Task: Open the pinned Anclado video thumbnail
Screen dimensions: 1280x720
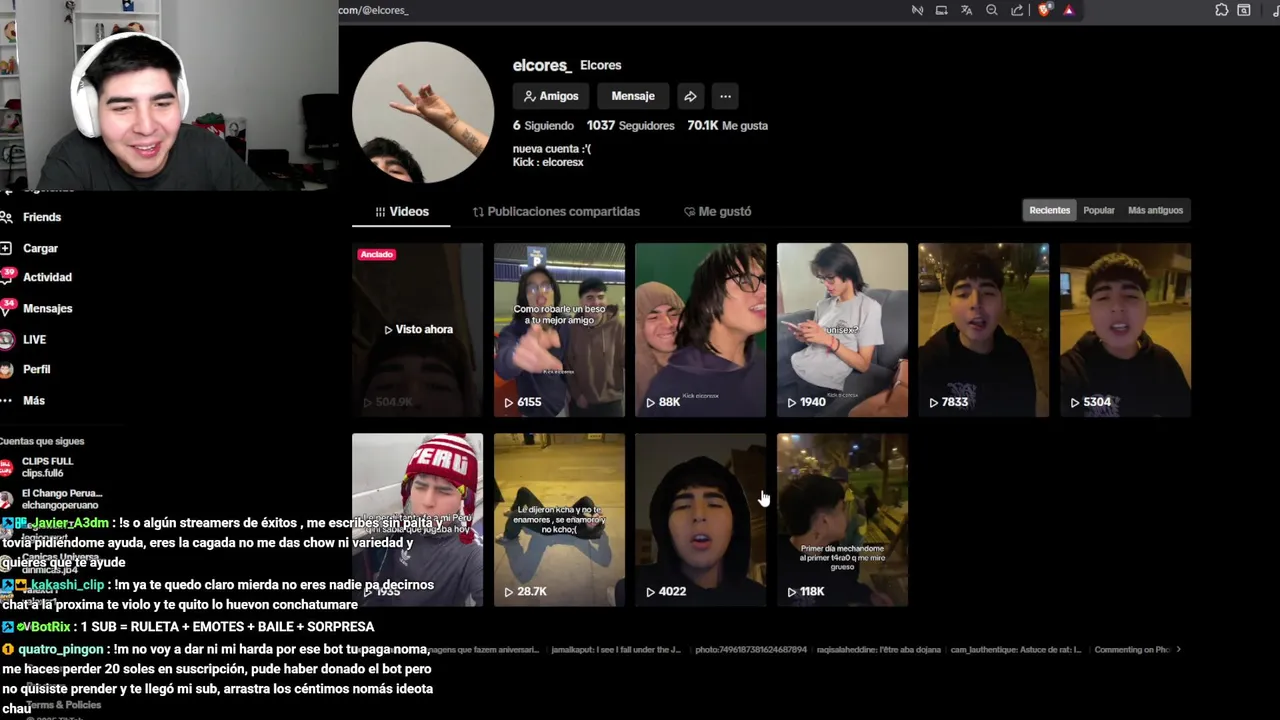Action: point(417,330)
